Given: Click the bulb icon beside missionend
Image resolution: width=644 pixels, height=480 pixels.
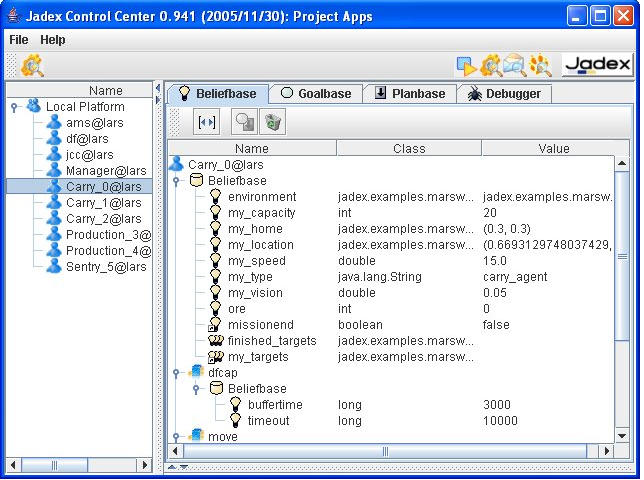Looking at the screenshot, I should click(215, 324).
